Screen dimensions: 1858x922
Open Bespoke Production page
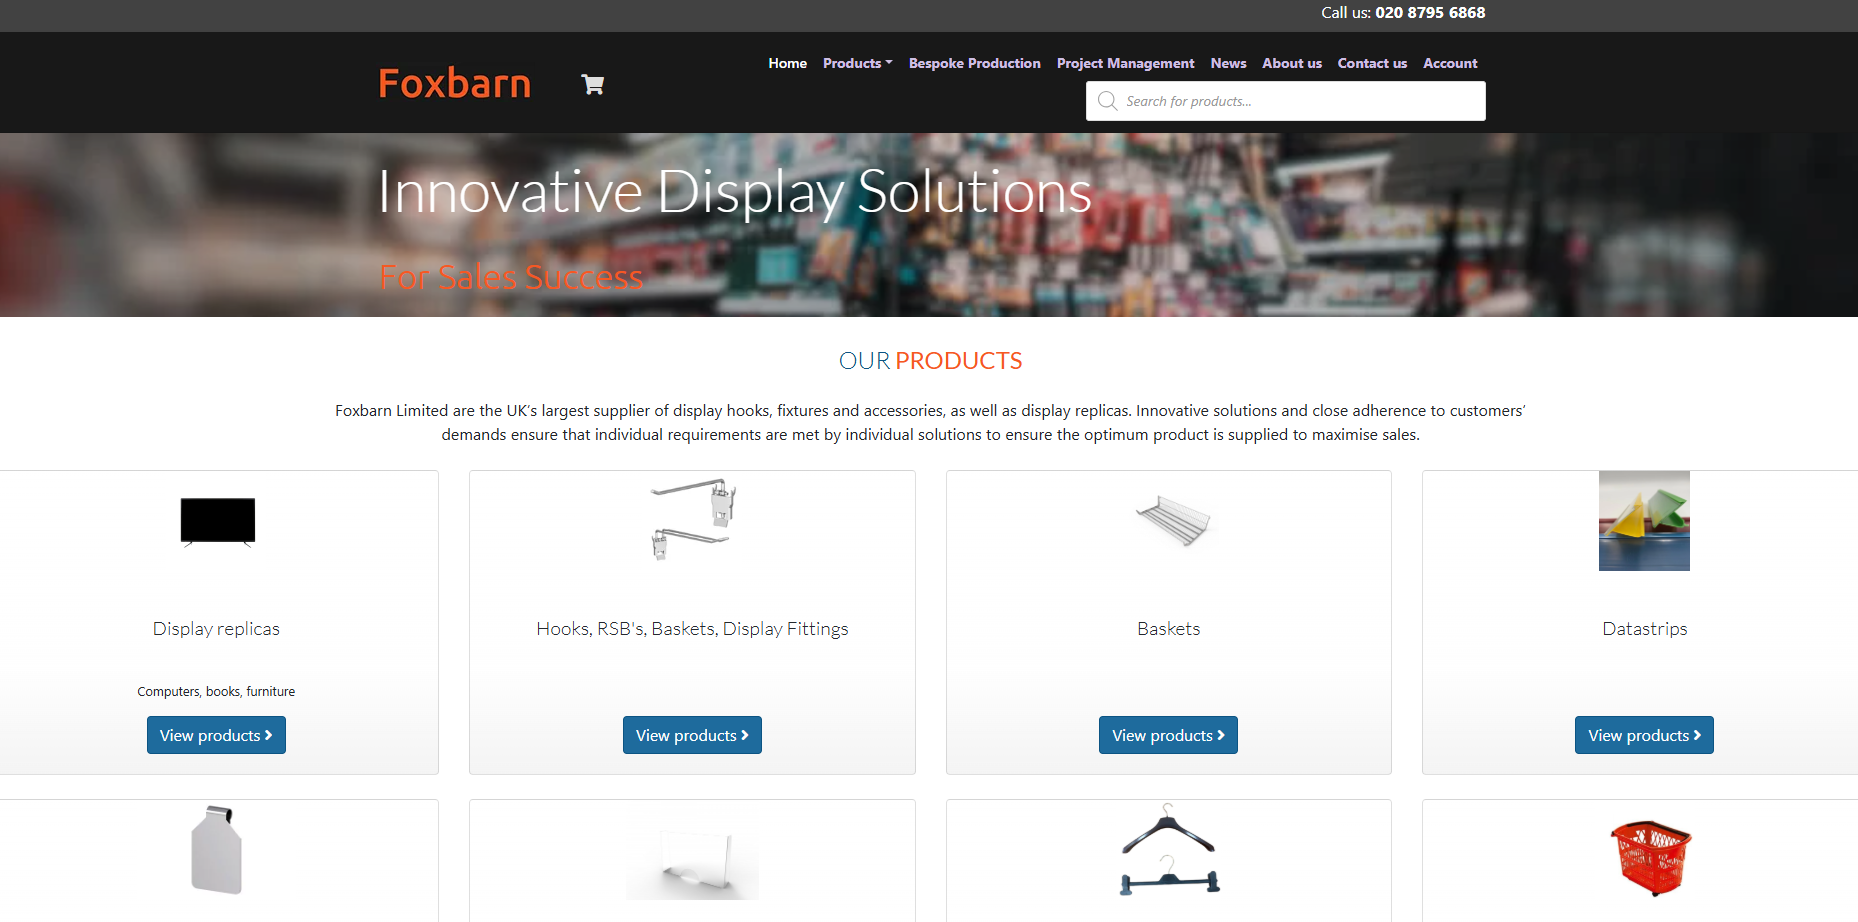point(974,63)
